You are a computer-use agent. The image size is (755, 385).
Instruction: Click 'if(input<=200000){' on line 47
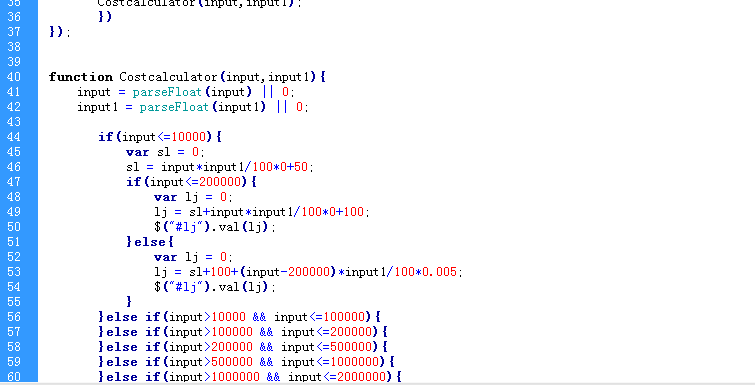tap(191, 182)
